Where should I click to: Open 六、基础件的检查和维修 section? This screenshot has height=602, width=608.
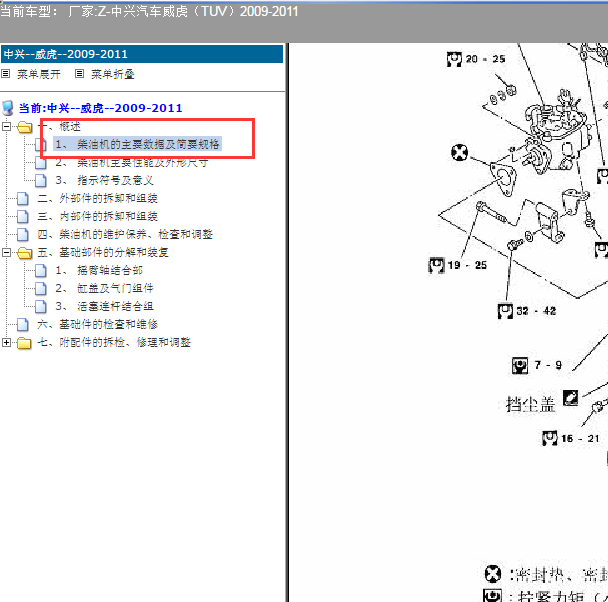click(x=97, y=324)
